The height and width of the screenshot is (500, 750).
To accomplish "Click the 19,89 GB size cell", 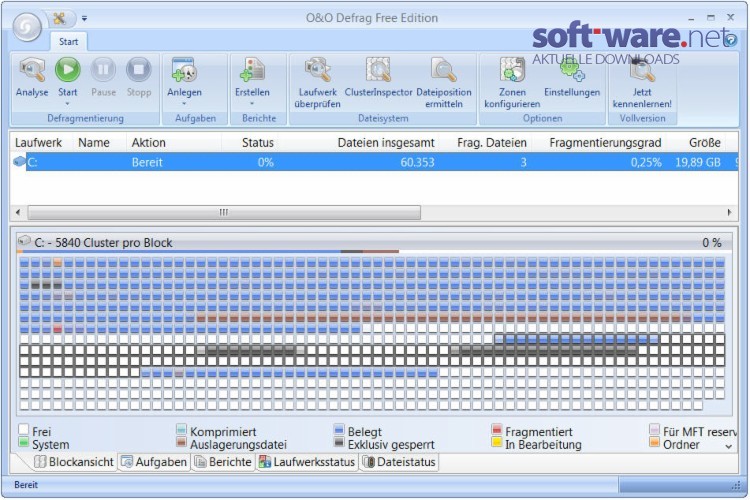I will (x=697, y=162).
